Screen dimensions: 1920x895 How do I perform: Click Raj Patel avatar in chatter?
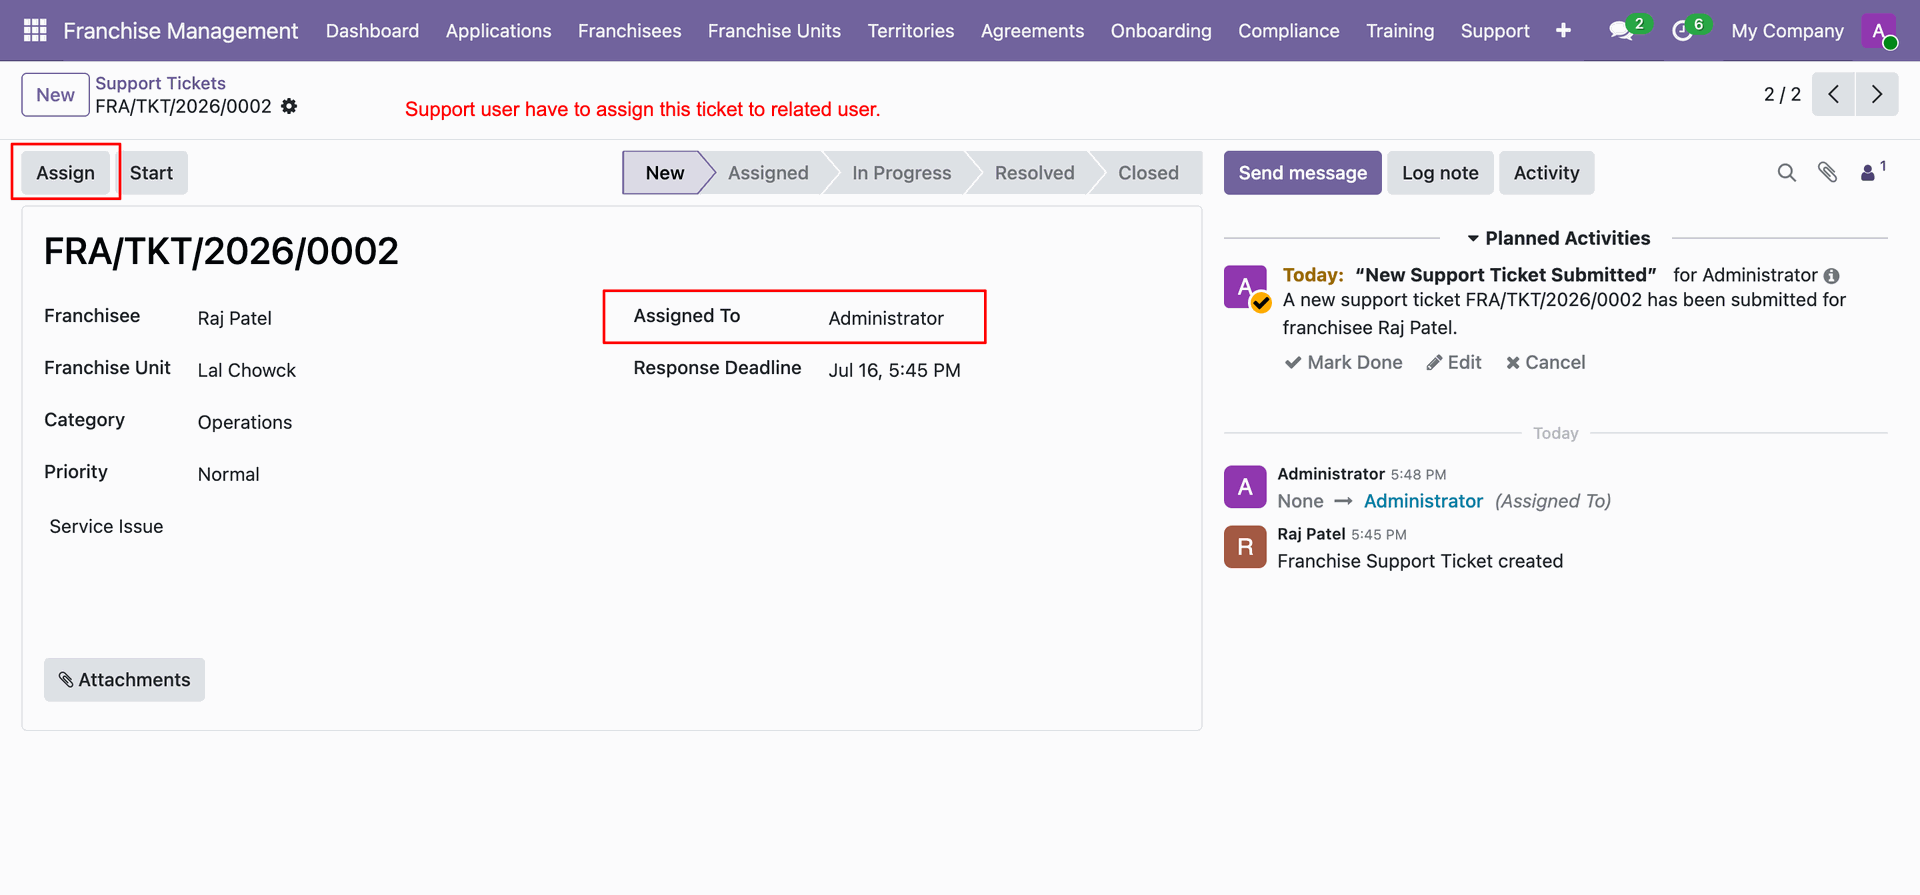(x=1245, y=547)
